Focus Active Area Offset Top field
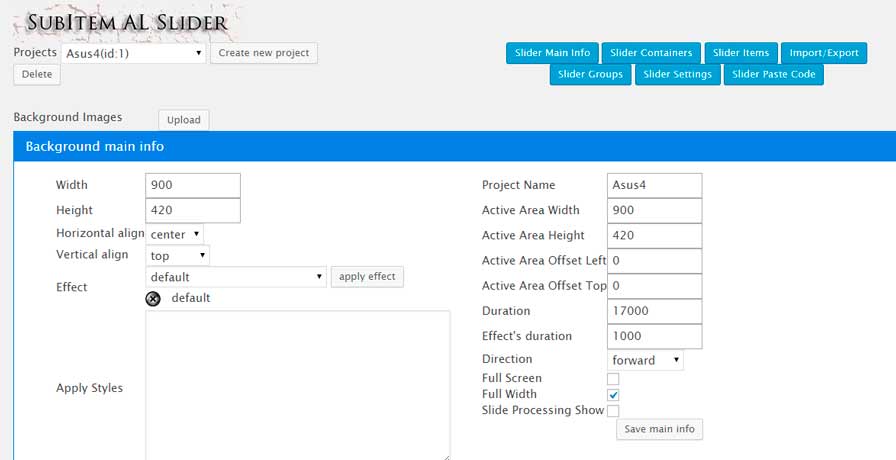The height and width of the screenshot is (460, 896). [655, 286]
